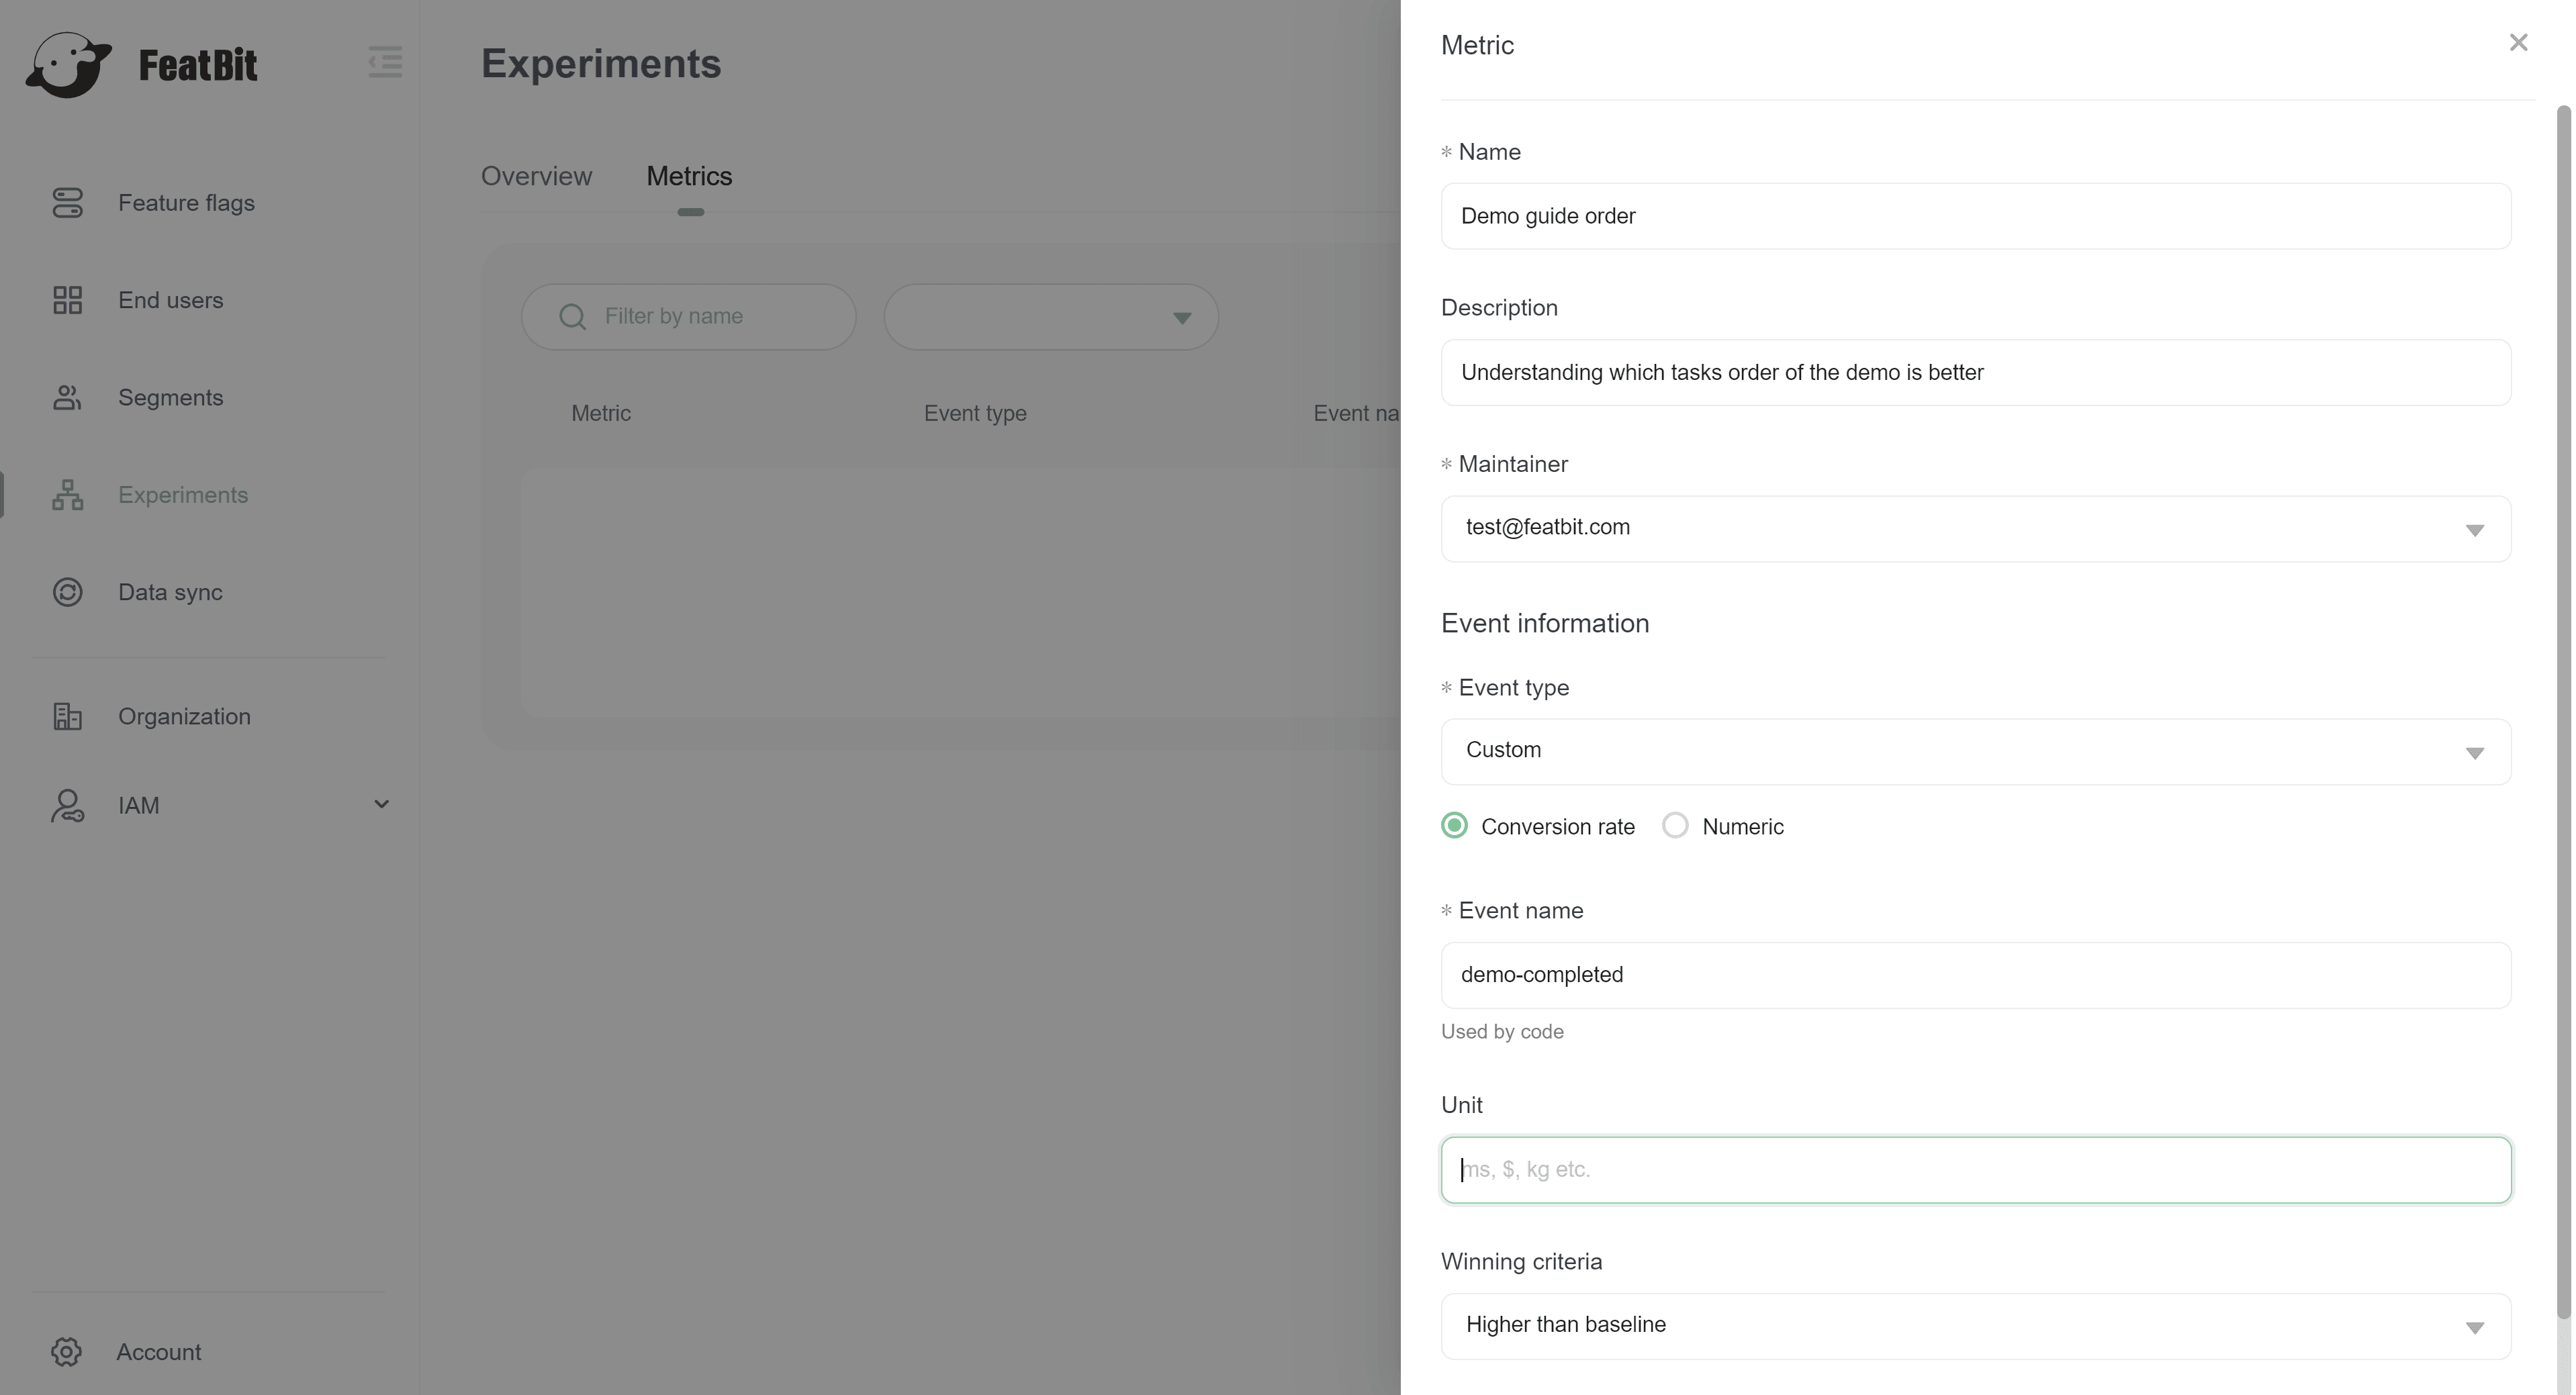Click the FeatBit logo icon
2576x1395 pixels.
tap(68, 65)
